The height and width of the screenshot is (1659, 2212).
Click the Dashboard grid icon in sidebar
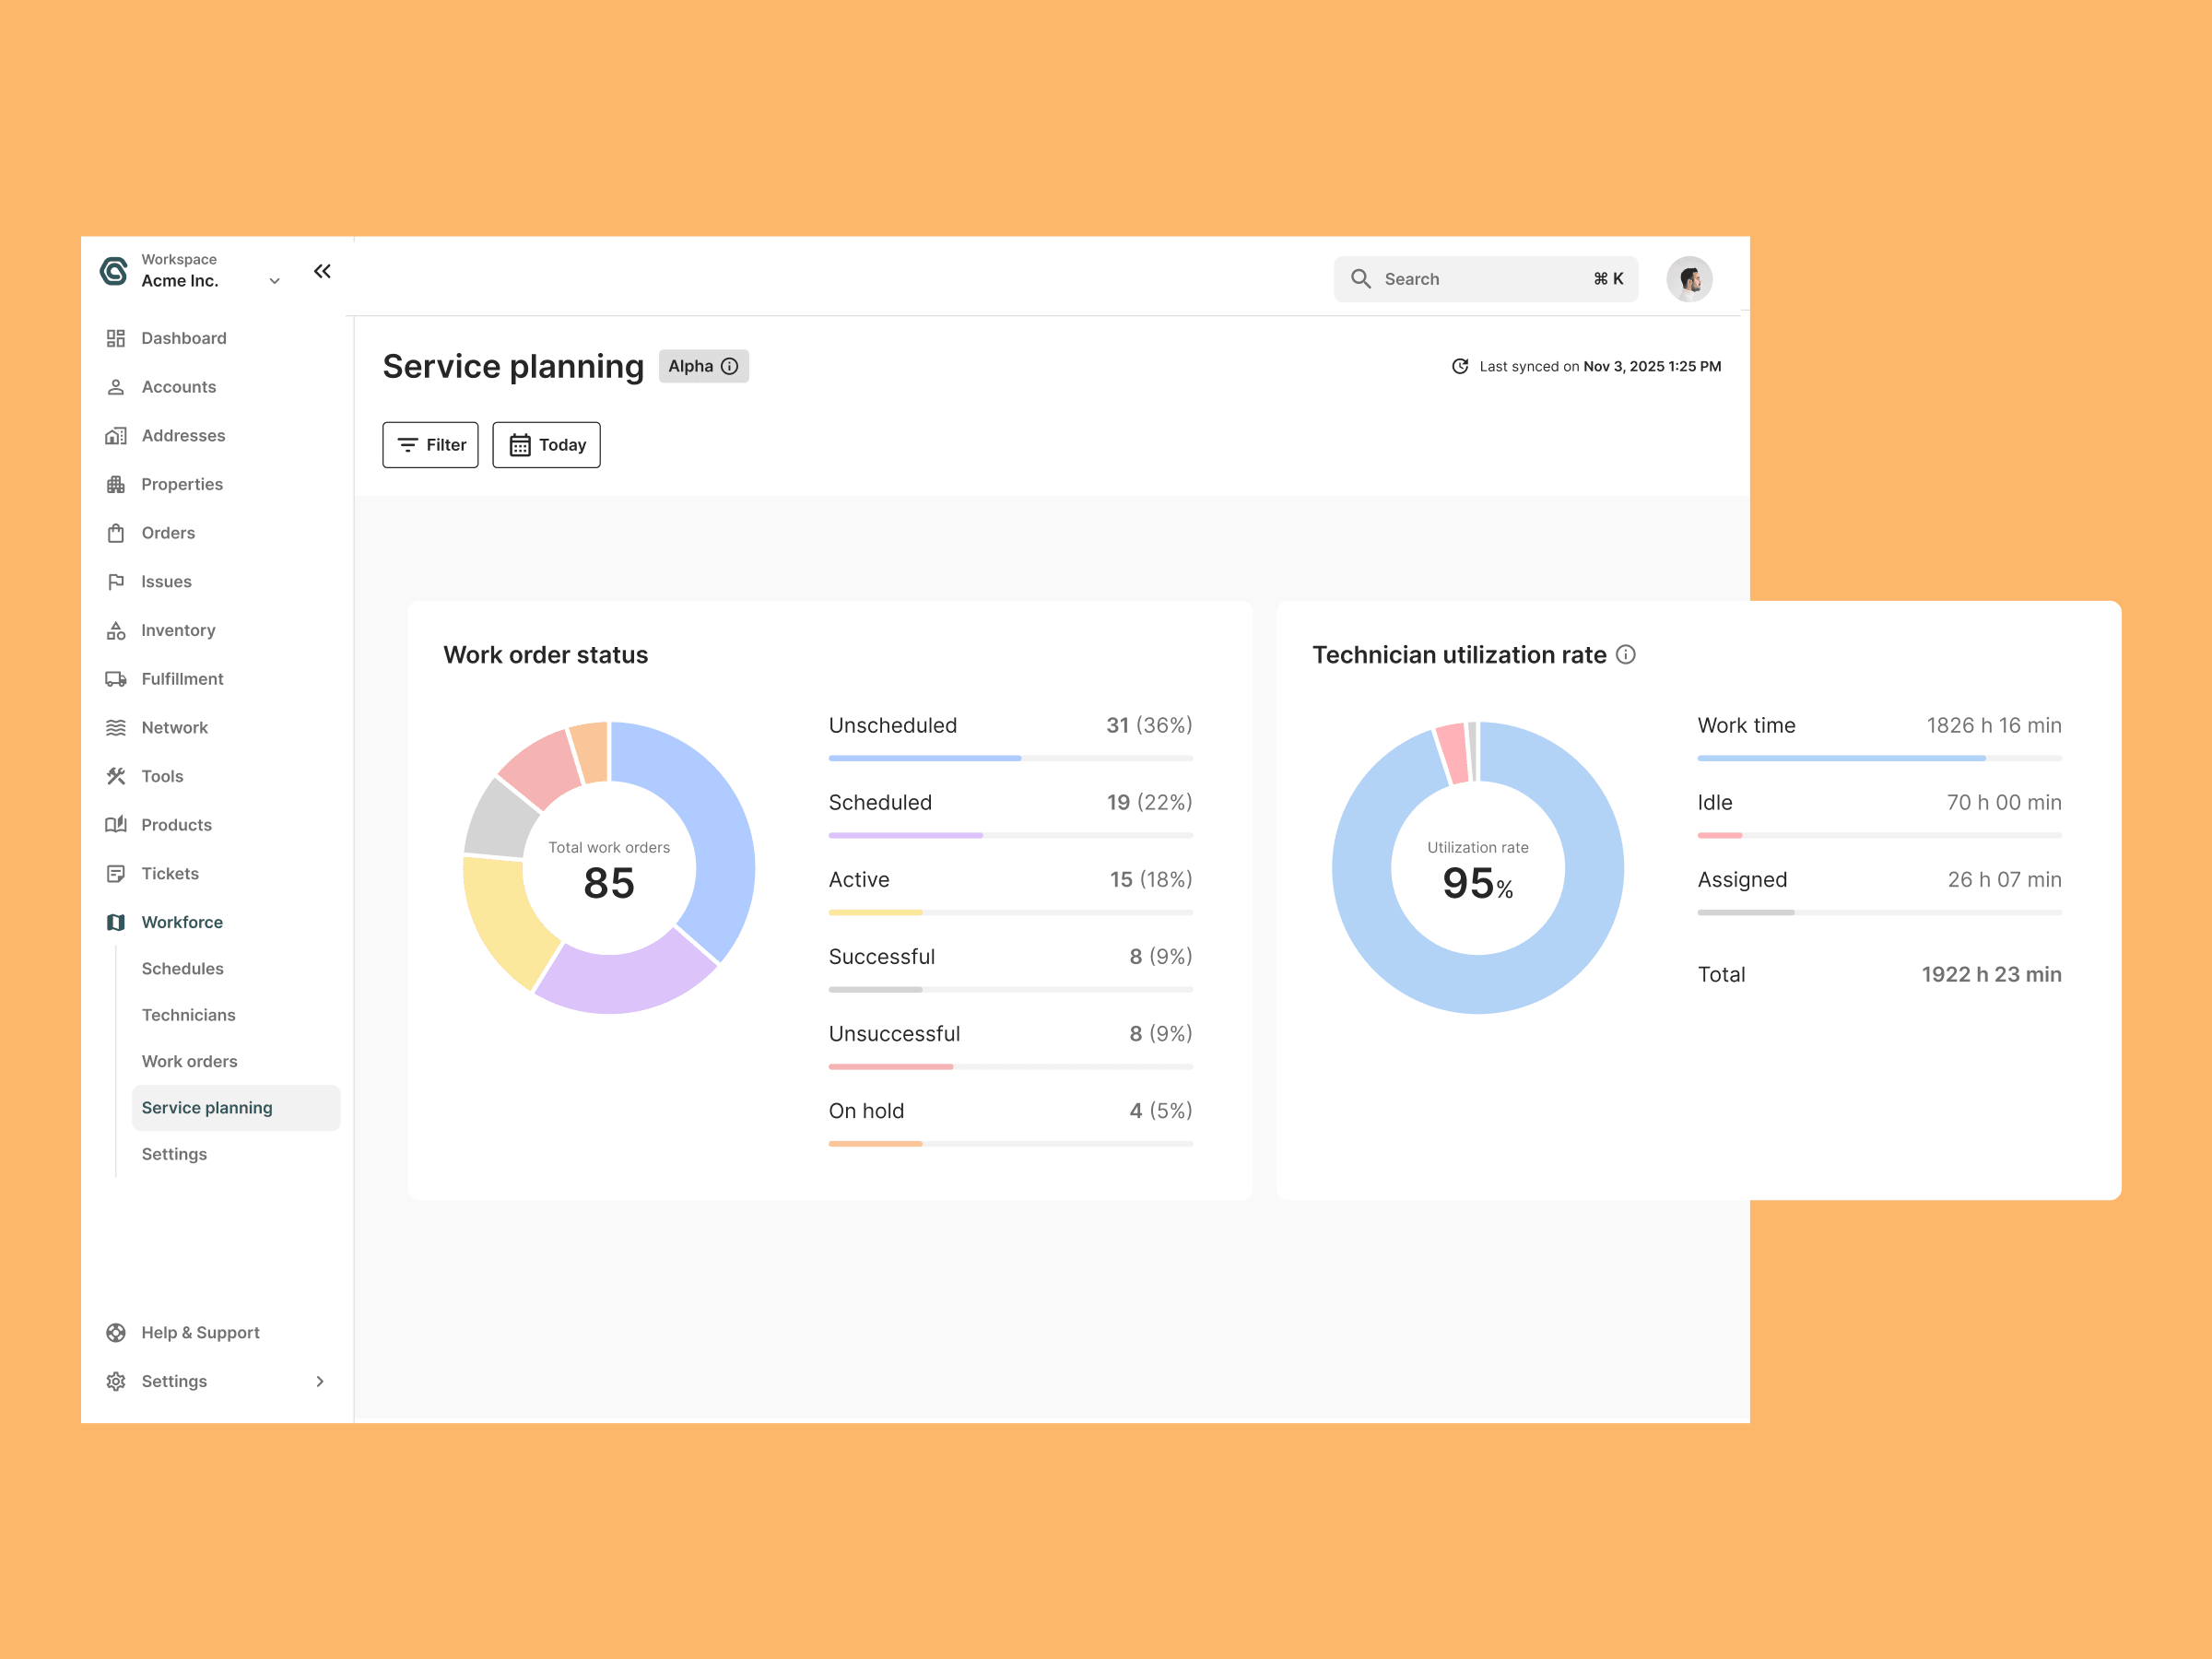116,338
